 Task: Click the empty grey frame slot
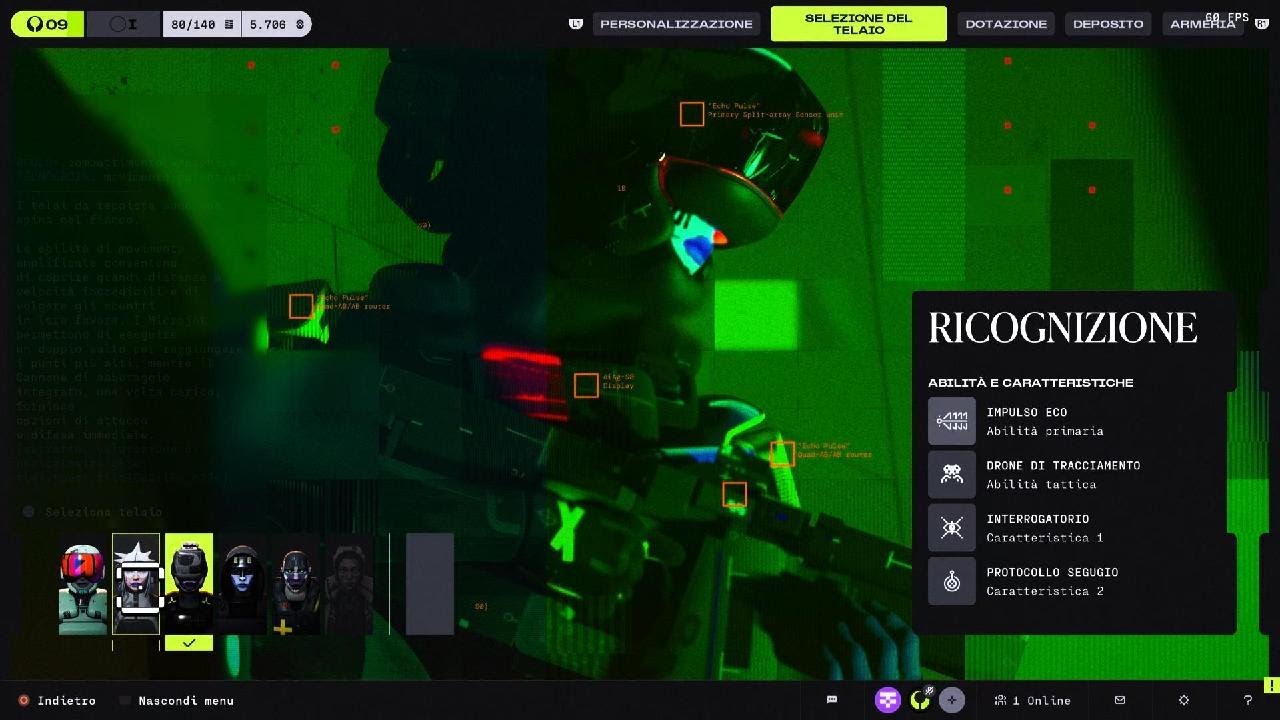[x=430, y=584]
